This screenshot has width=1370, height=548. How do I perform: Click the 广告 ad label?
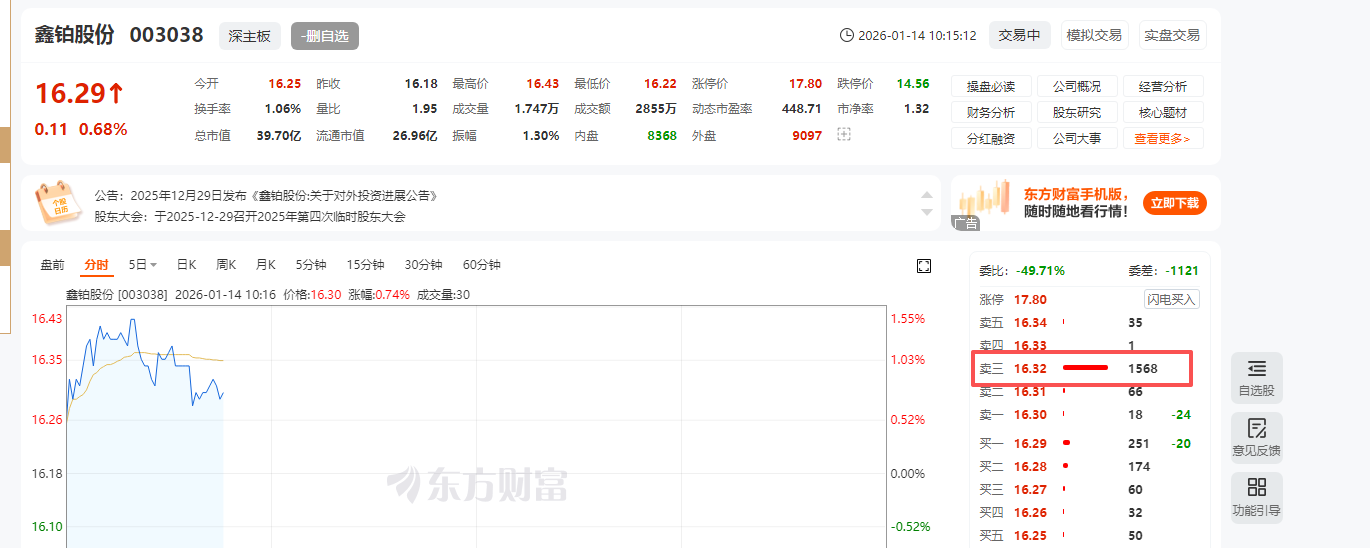pos(966,224)
